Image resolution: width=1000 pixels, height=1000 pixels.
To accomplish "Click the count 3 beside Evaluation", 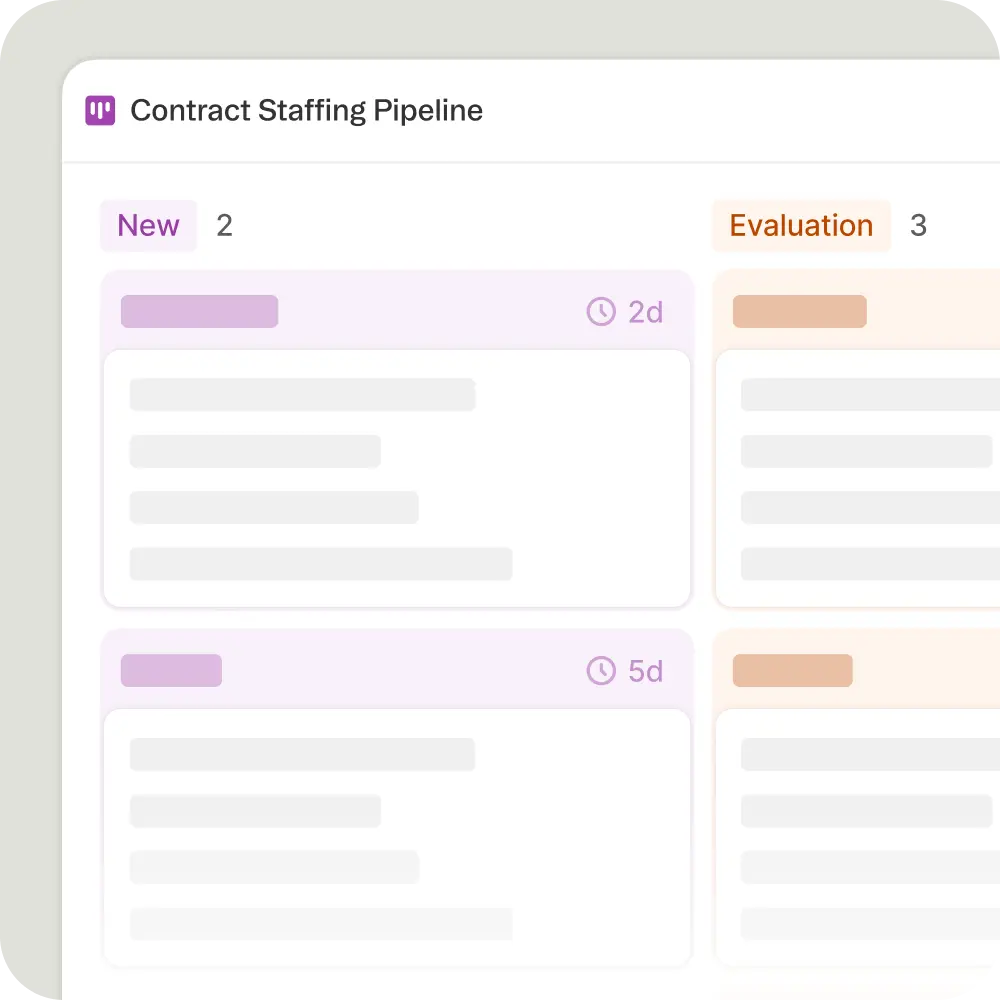I will (918, 226).
